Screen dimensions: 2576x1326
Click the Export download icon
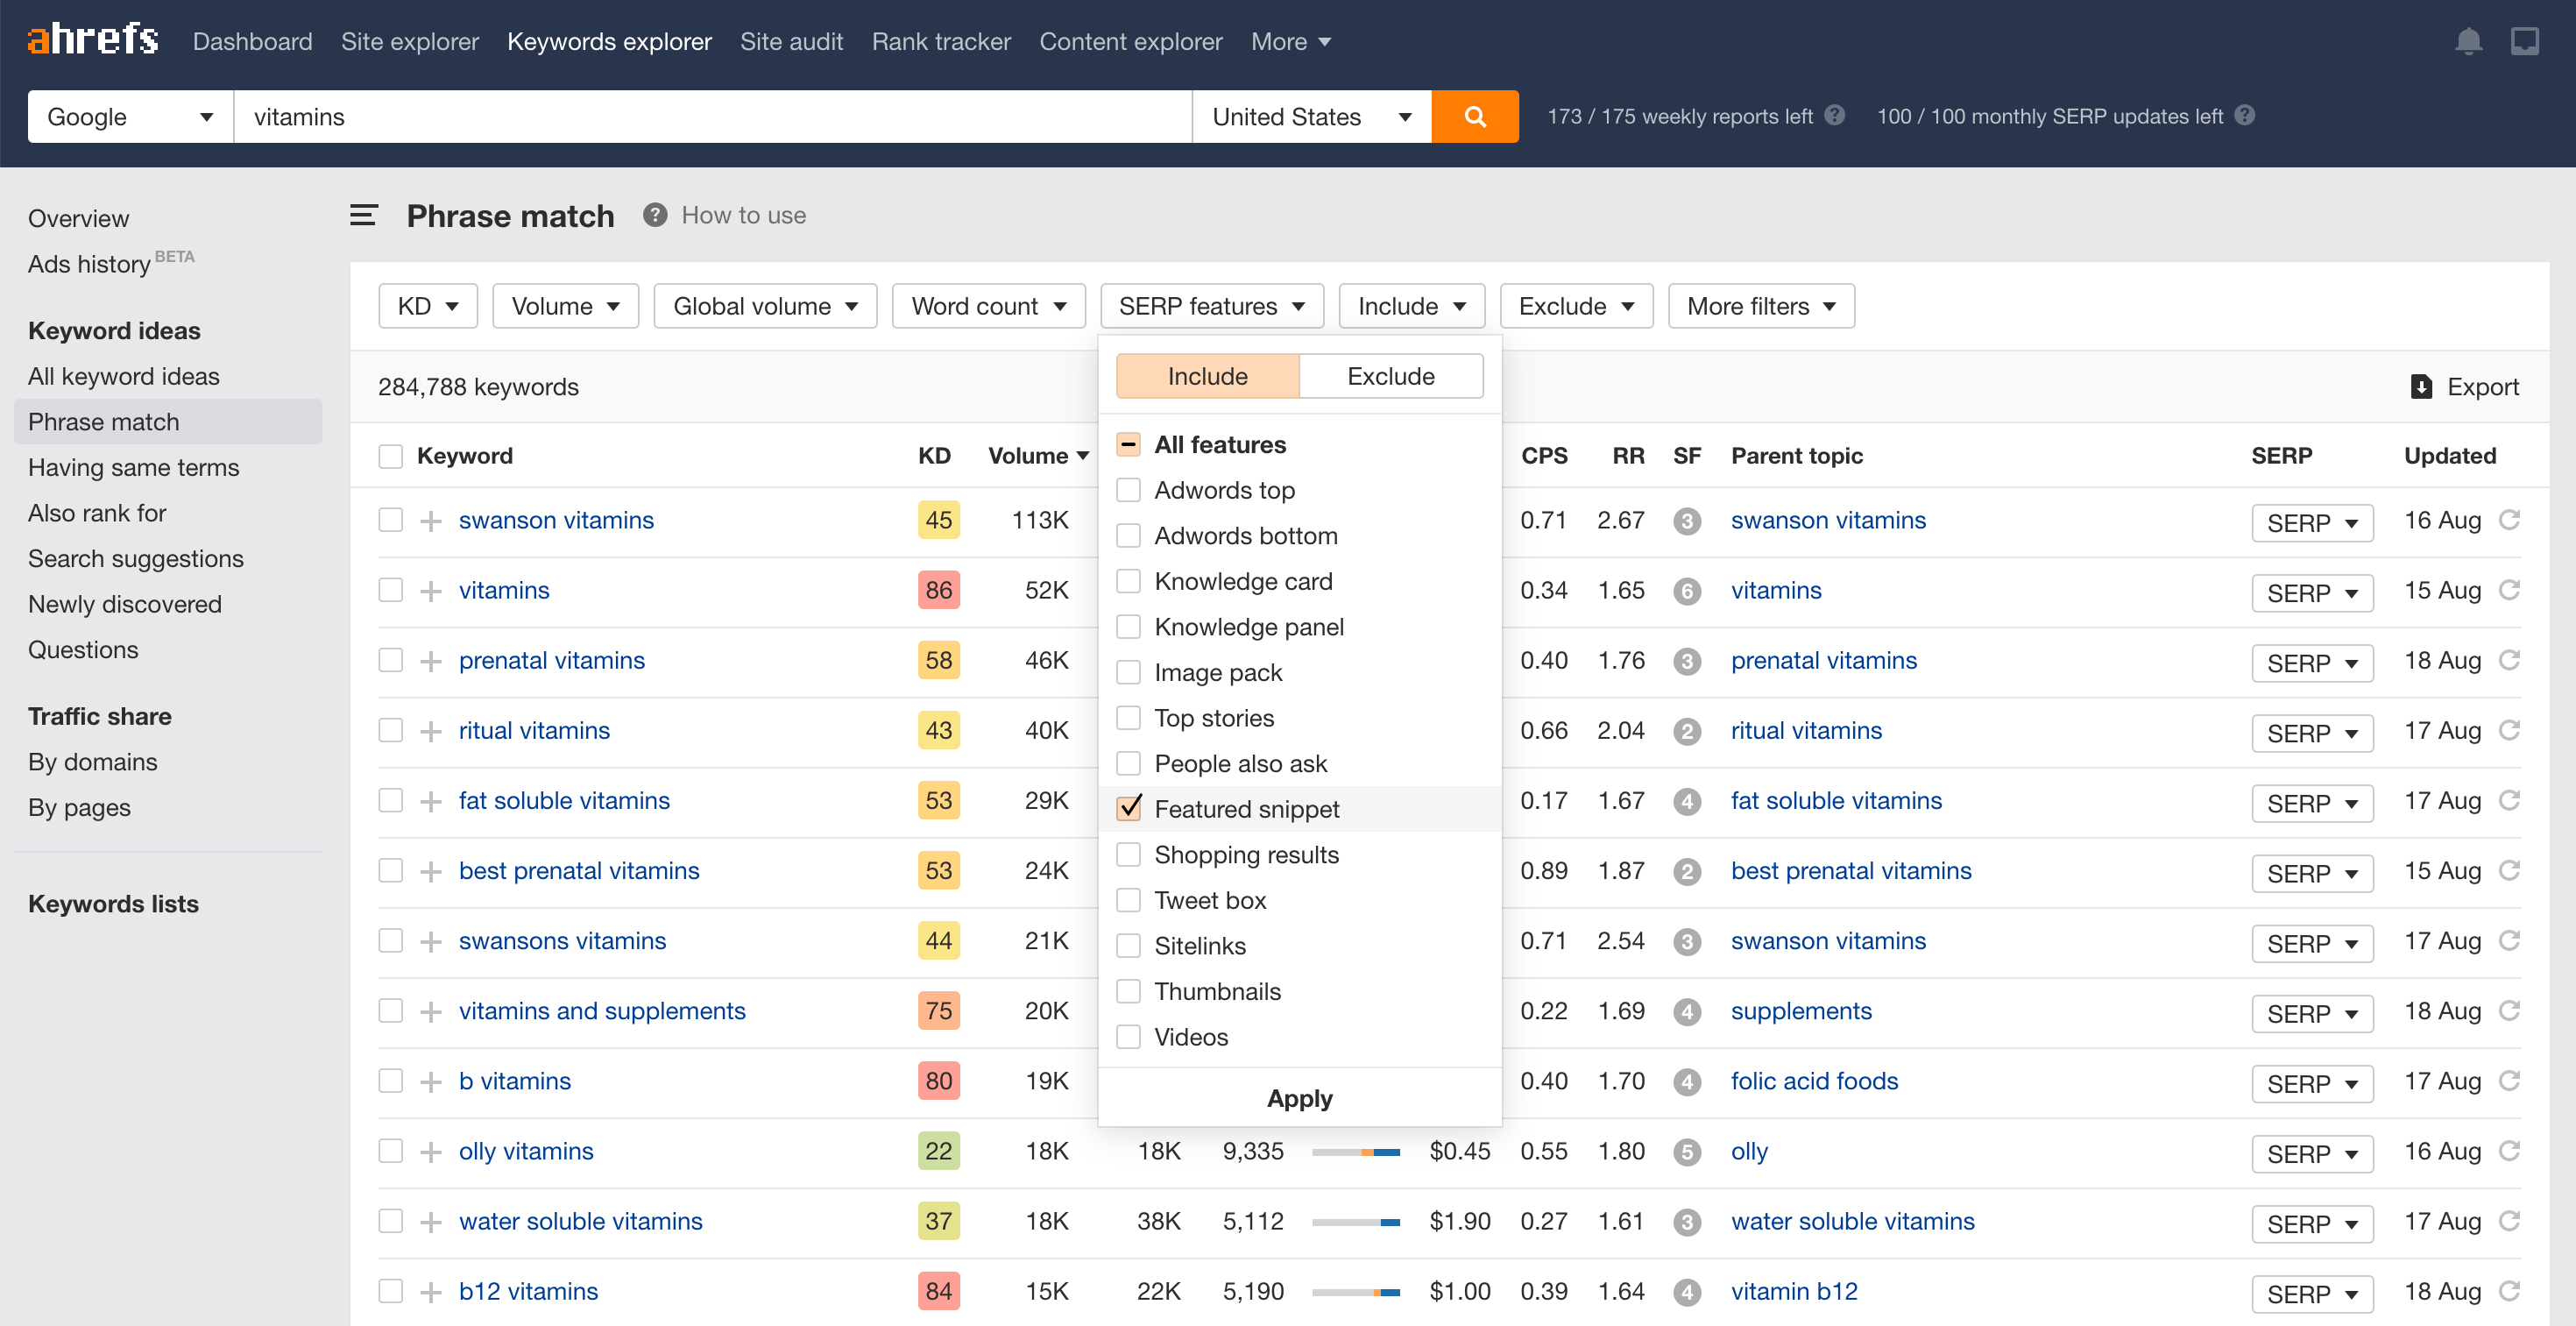[2420, 386]
